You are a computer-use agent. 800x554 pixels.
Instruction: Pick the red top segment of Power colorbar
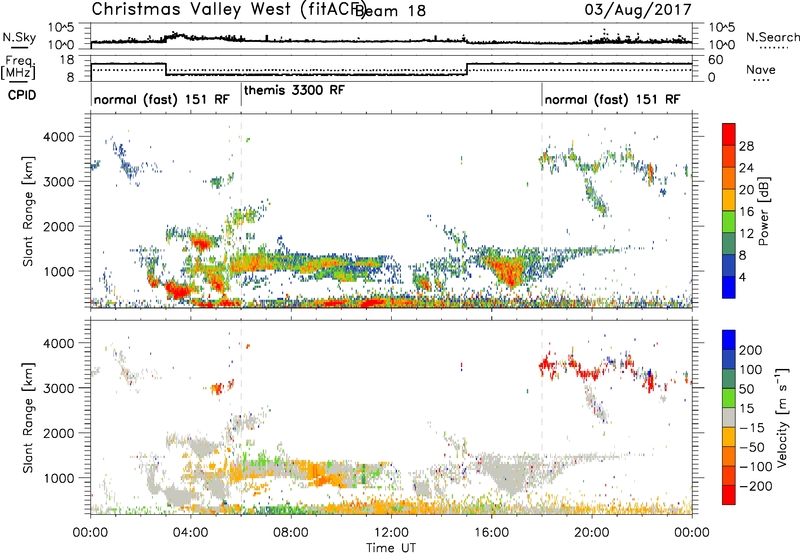tap(729, 134)
